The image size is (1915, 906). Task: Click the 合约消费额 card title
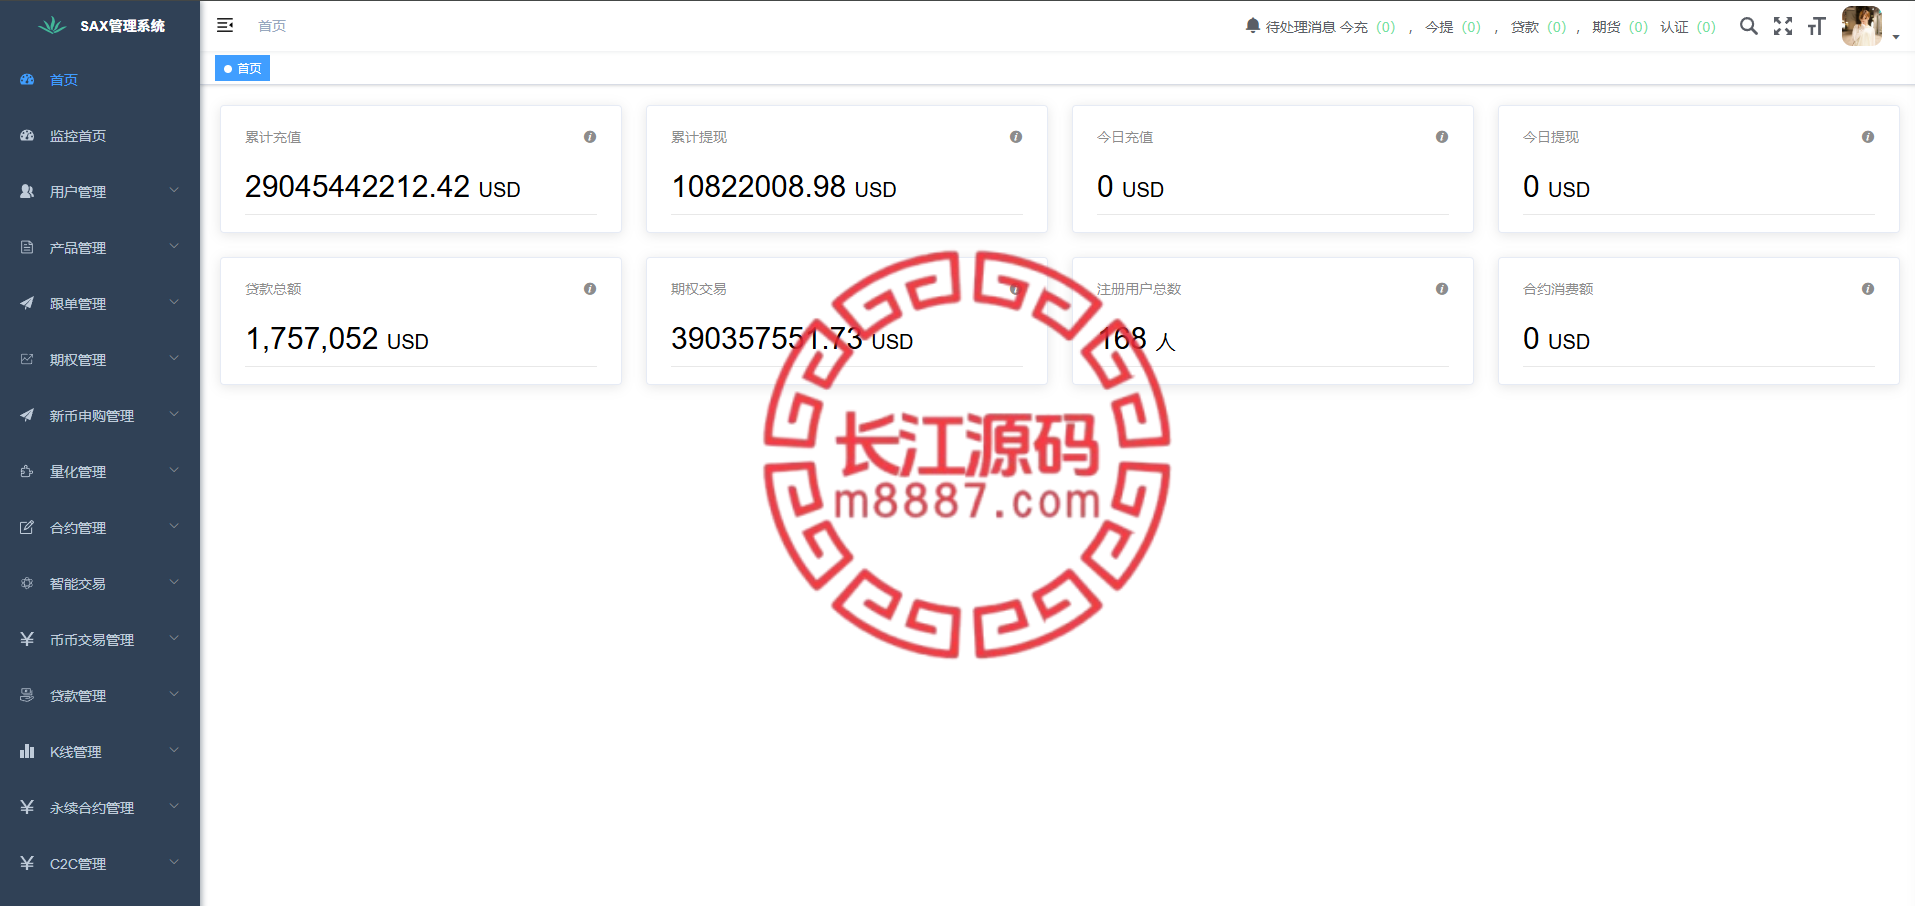[1558, 289]
